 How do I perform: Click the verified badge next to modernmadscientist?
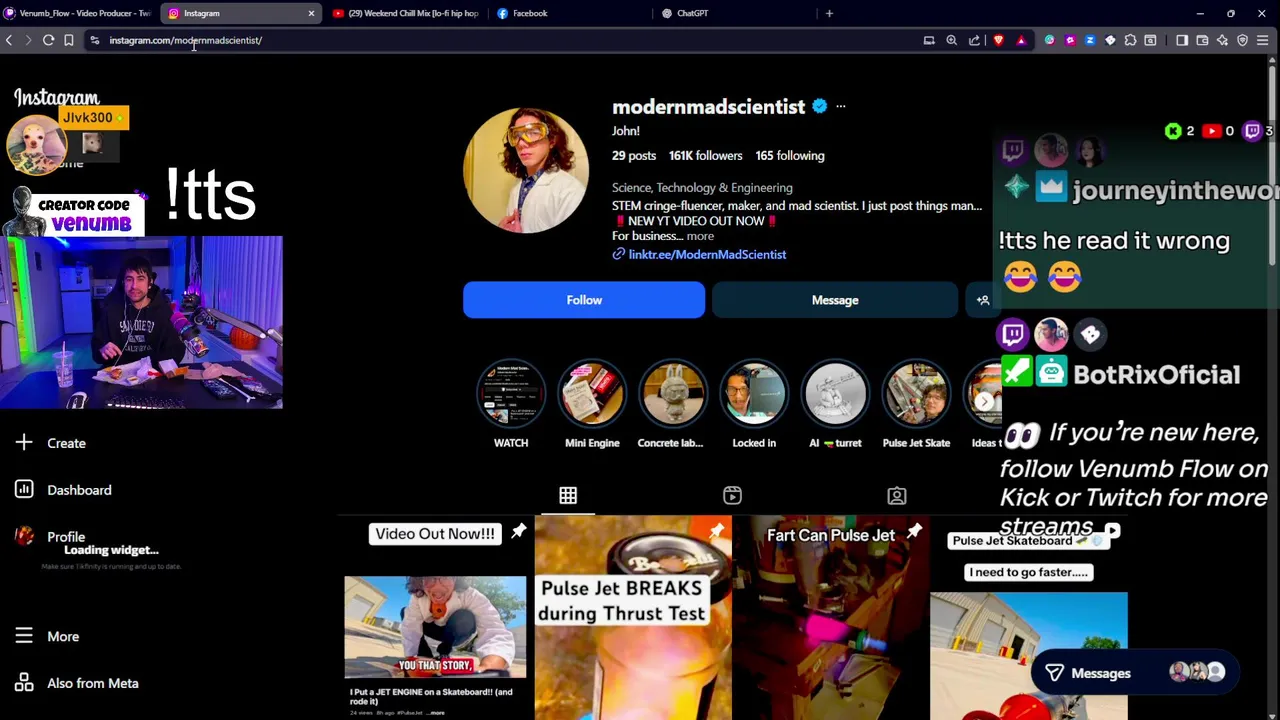click(819, 106)
